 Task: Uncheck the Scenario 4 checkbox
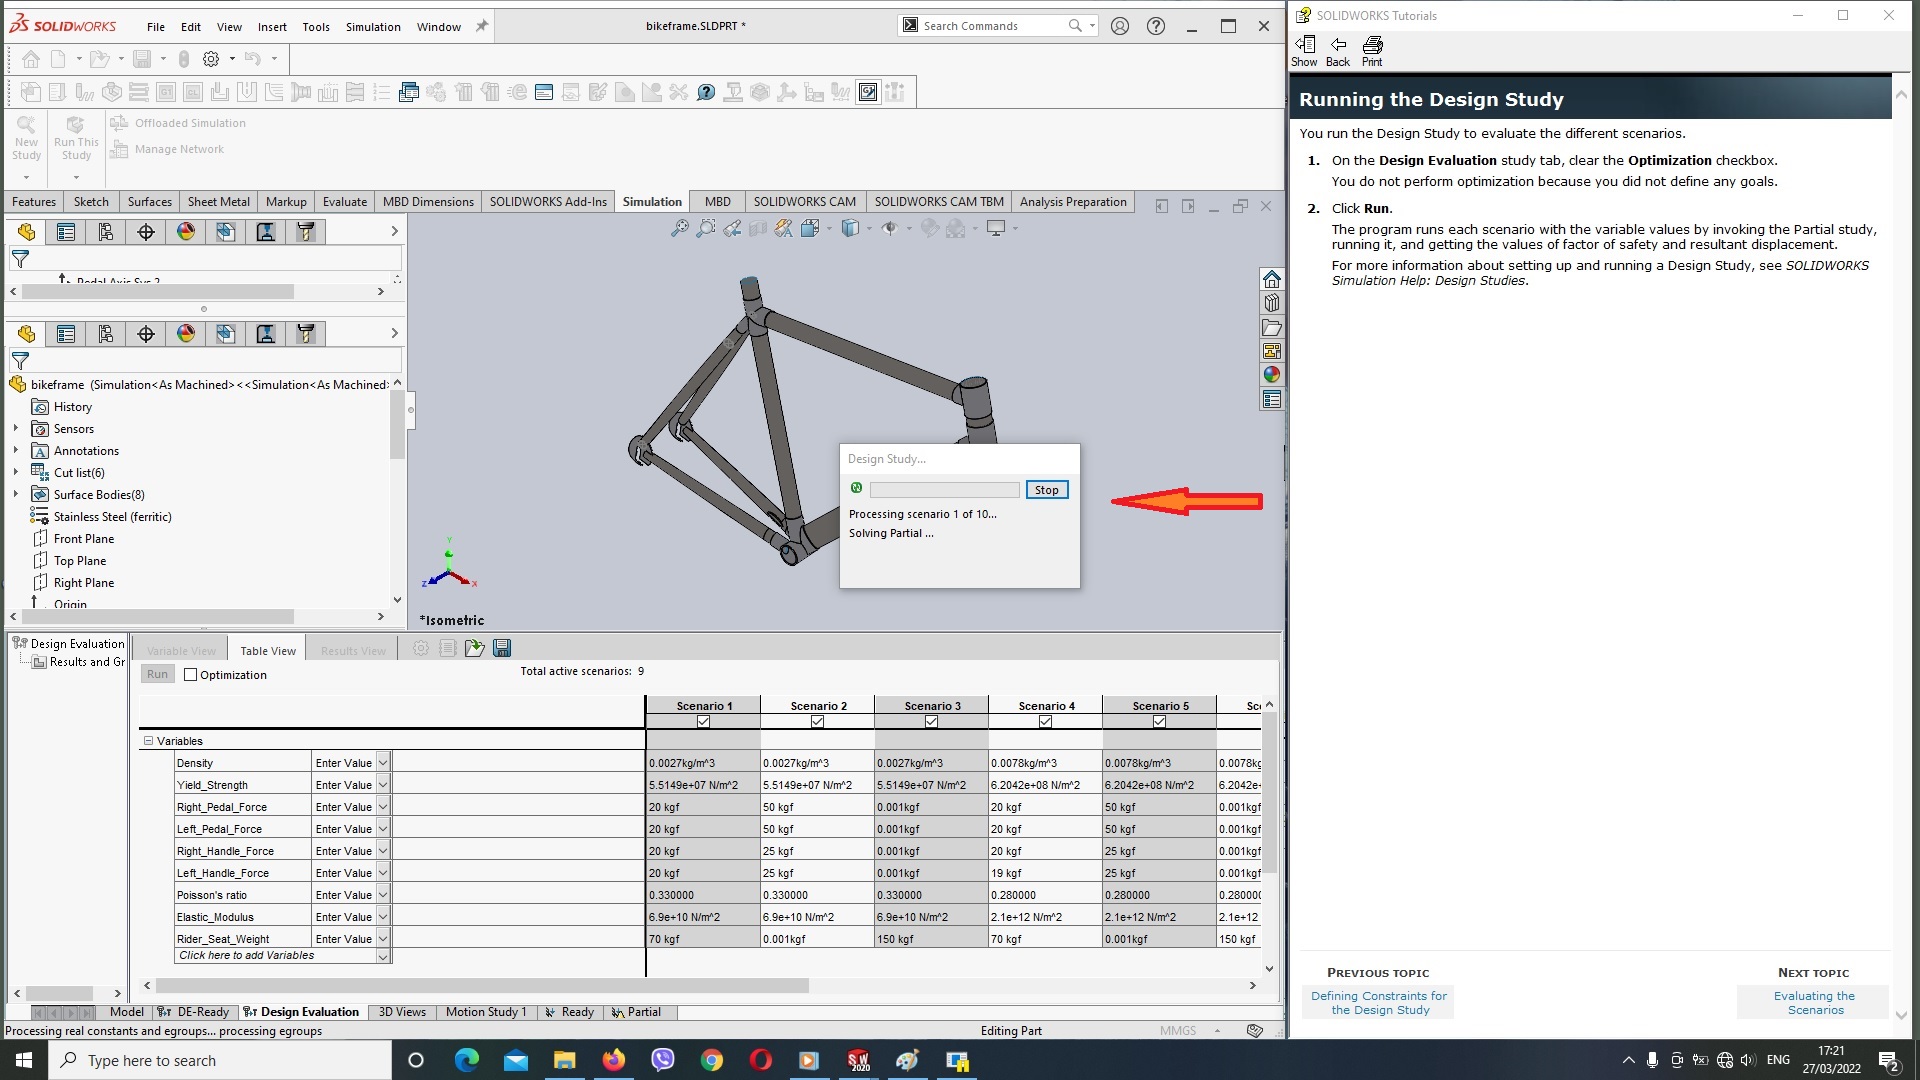(x=1046, y=722)
